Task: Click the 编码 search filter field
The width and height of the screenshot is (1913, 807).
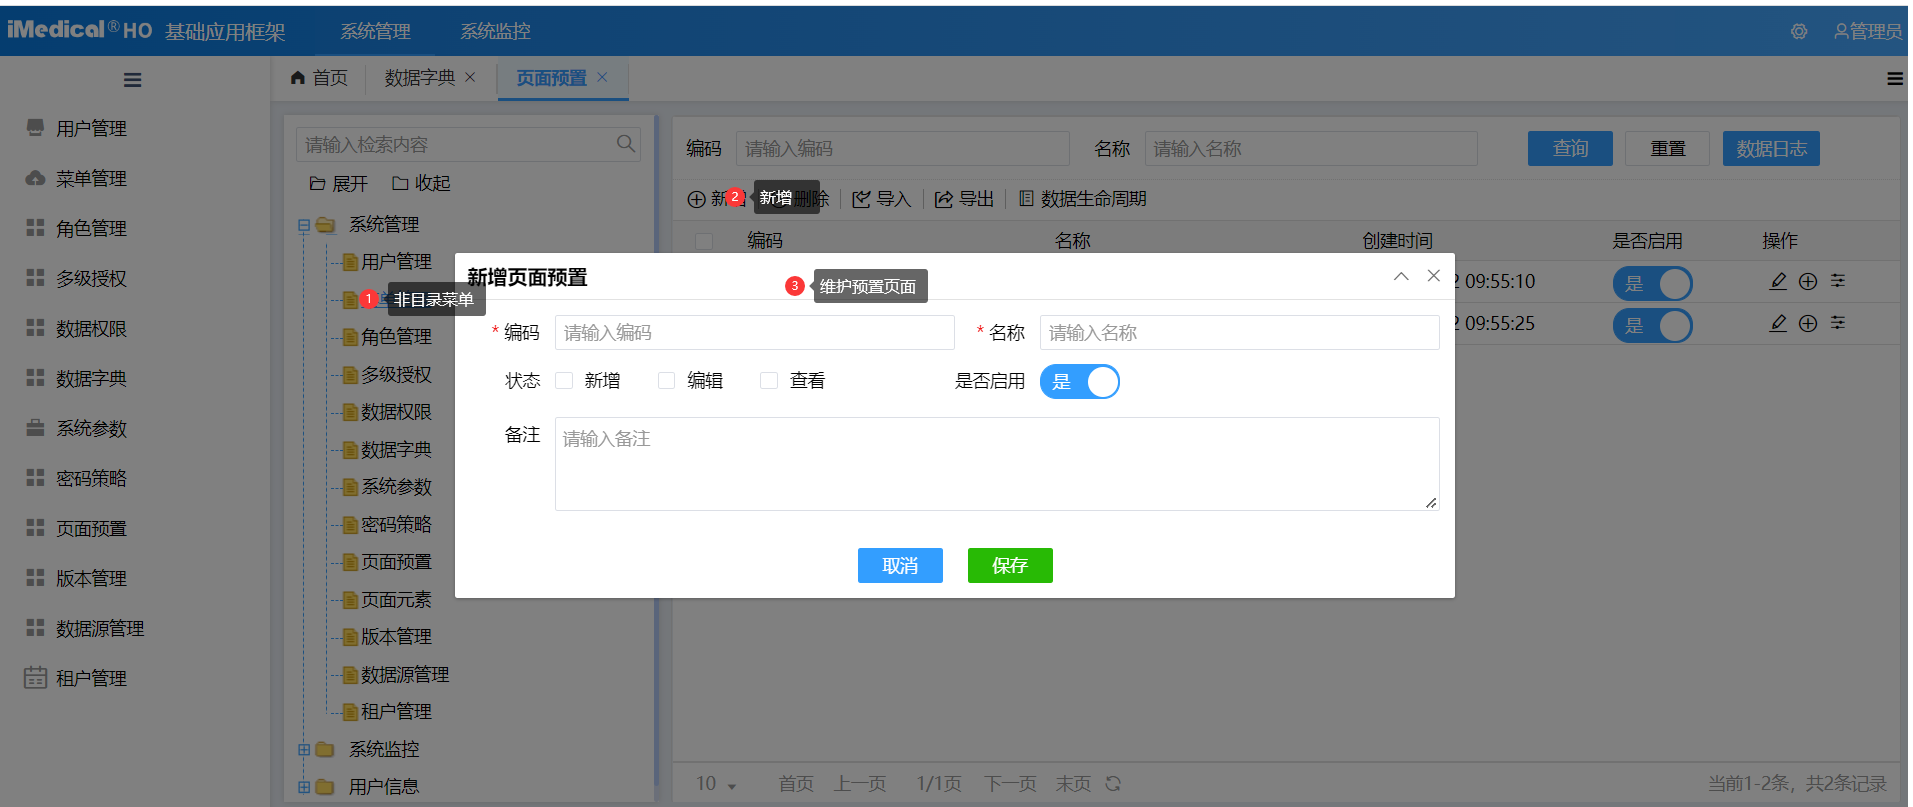Action: 903,148
